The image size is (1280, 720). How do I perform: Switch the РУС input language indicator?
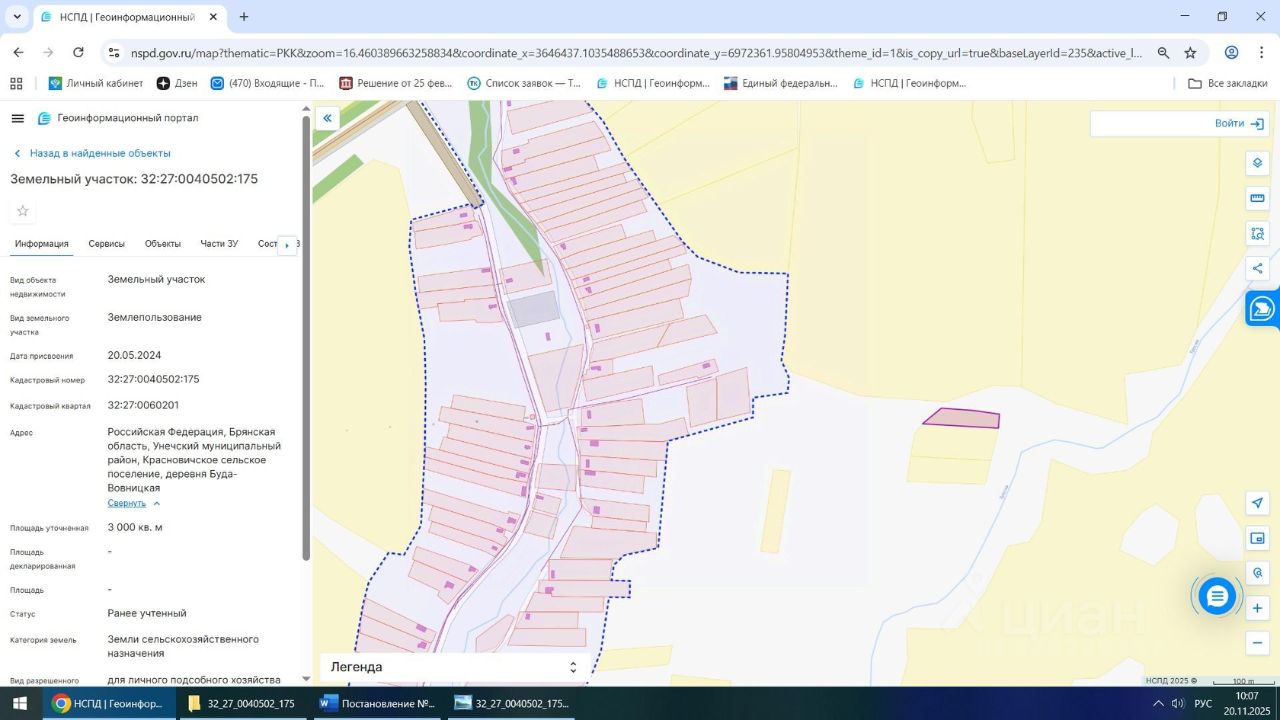(x=1203, y=704)
